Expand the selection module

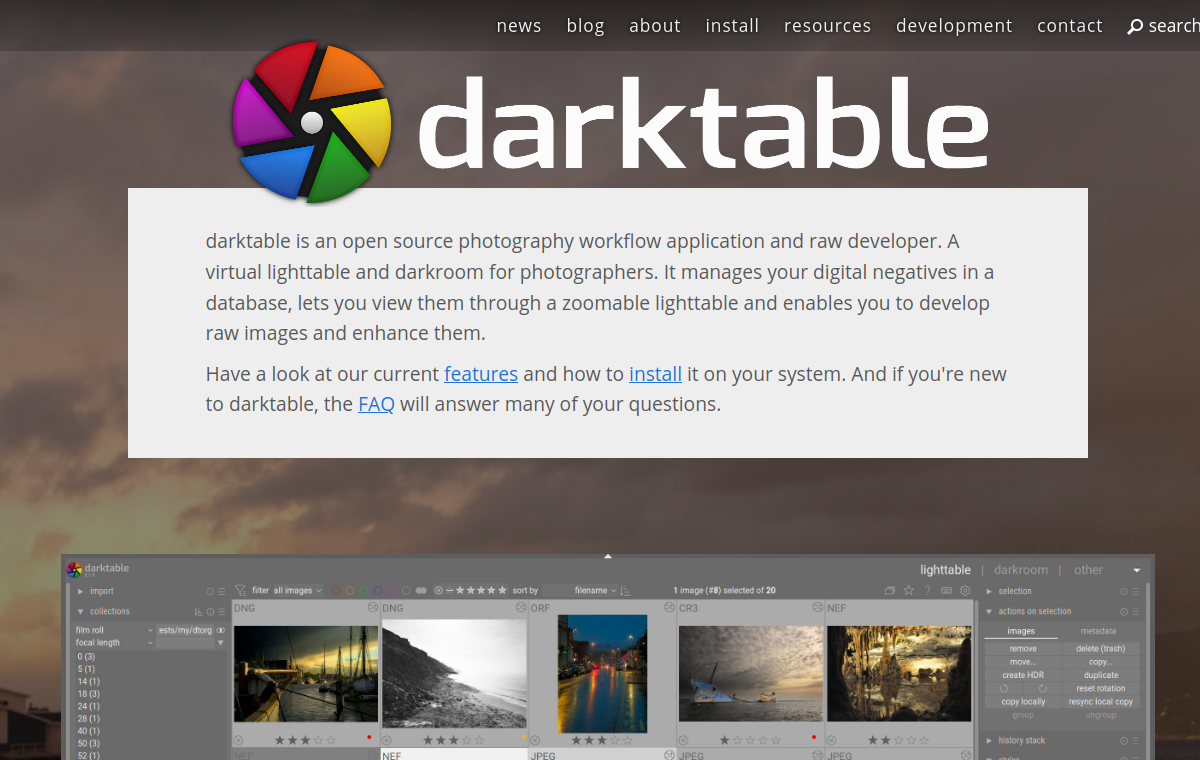989,591
